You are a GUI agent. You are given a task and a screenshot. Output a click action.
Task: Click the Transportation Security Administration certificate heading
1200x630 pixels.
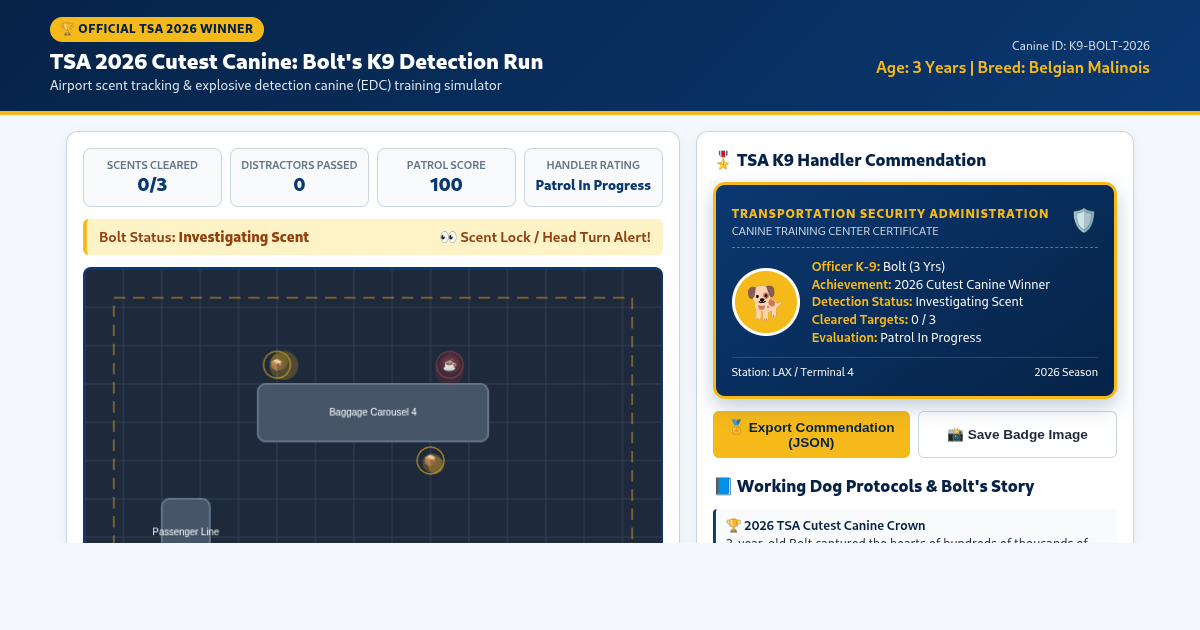tap(890, 214)
